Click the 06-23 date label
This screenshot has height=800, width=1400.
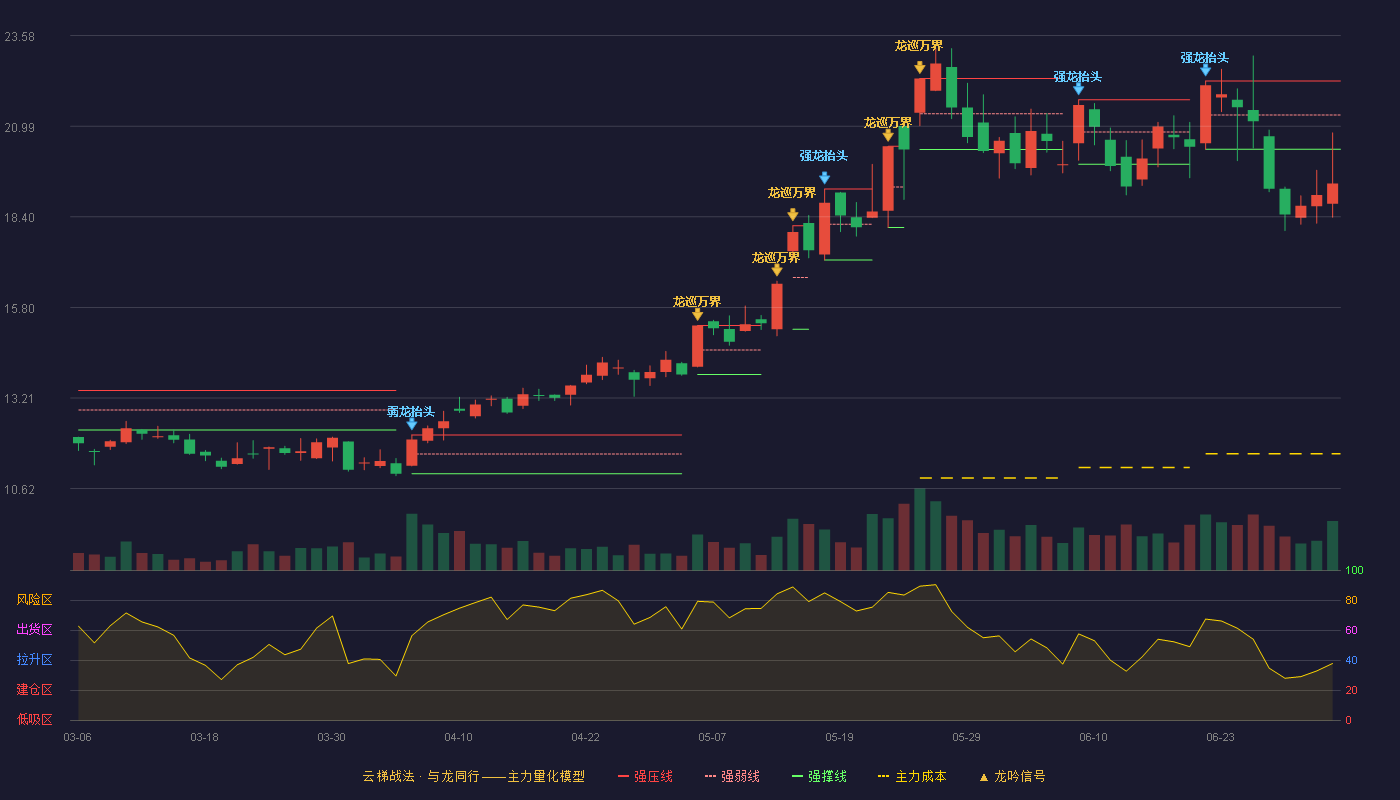click(1220, 737)
